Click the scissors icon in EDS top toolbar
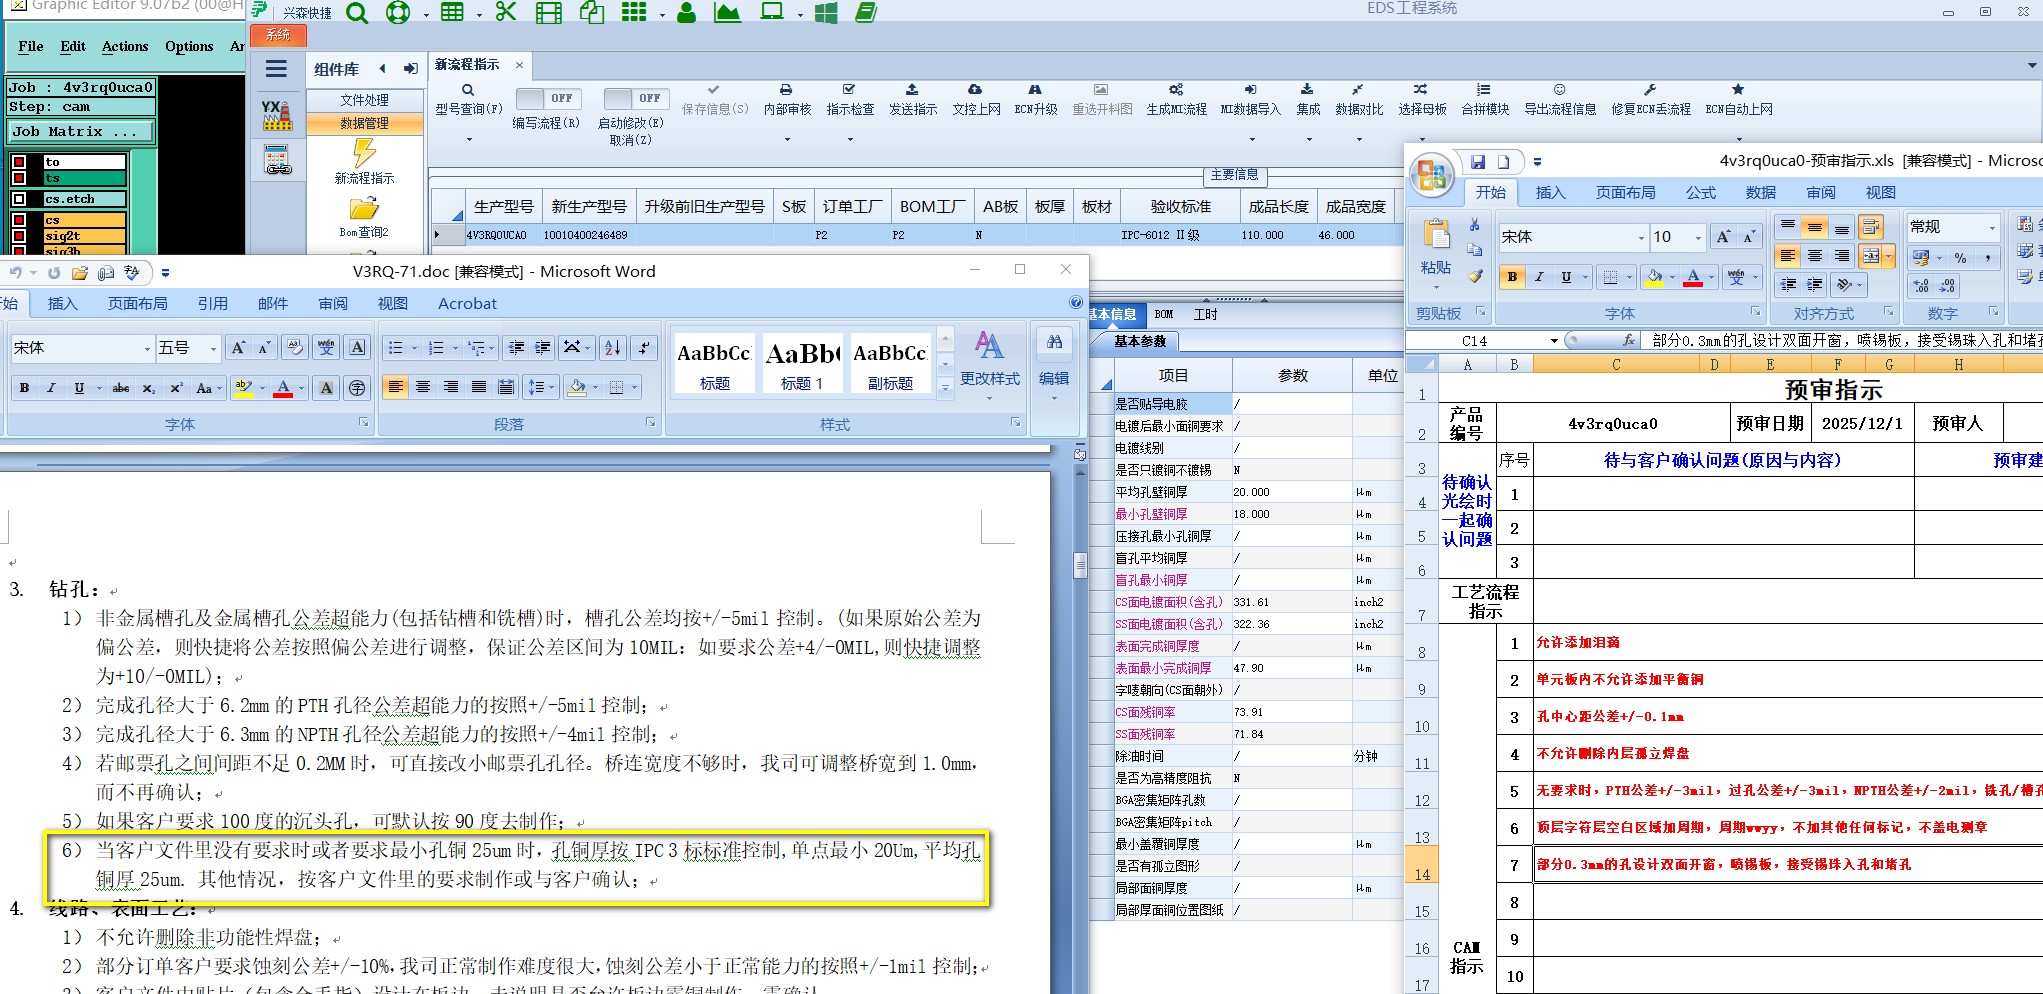The image size is (2043, 994). (x=506, y=13)
